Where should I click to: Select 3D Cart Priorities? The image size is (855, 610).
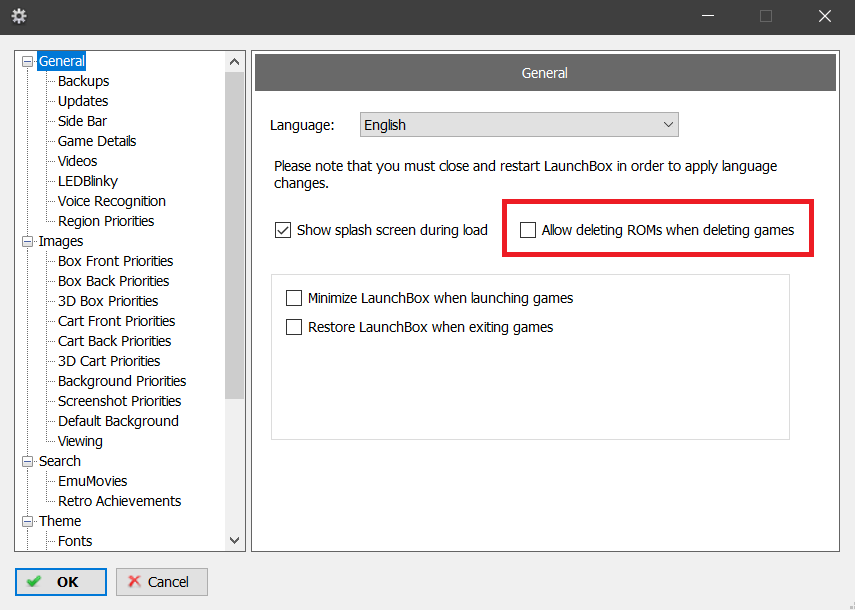109,361
